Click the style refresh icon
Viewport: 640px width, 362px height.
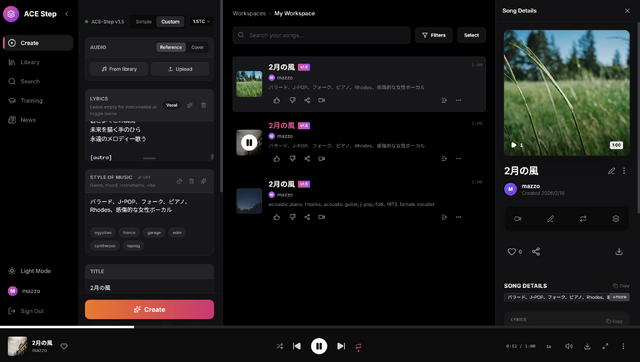[179, 181]
